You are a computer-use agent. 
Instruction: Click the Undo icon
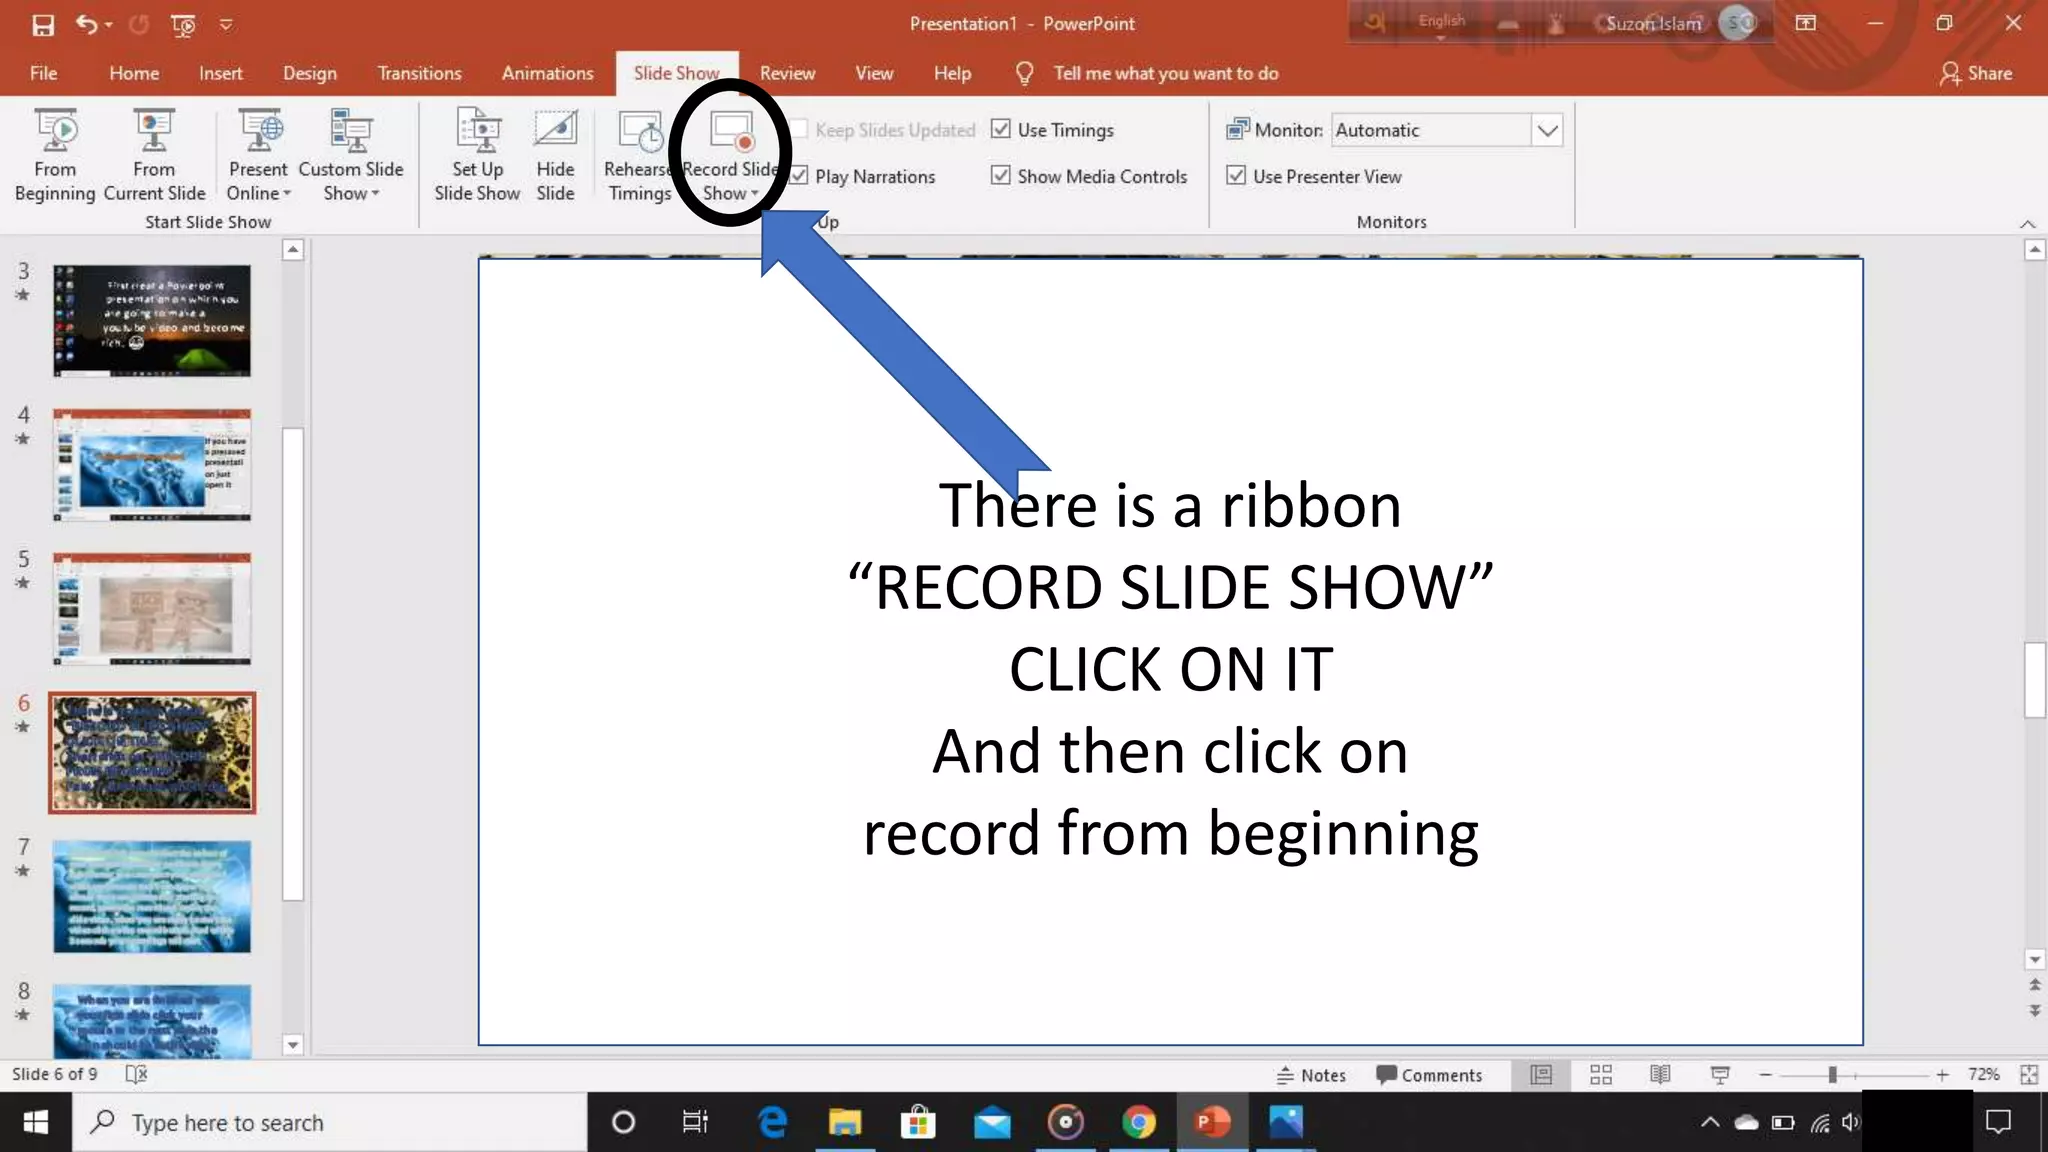[86, 24]
